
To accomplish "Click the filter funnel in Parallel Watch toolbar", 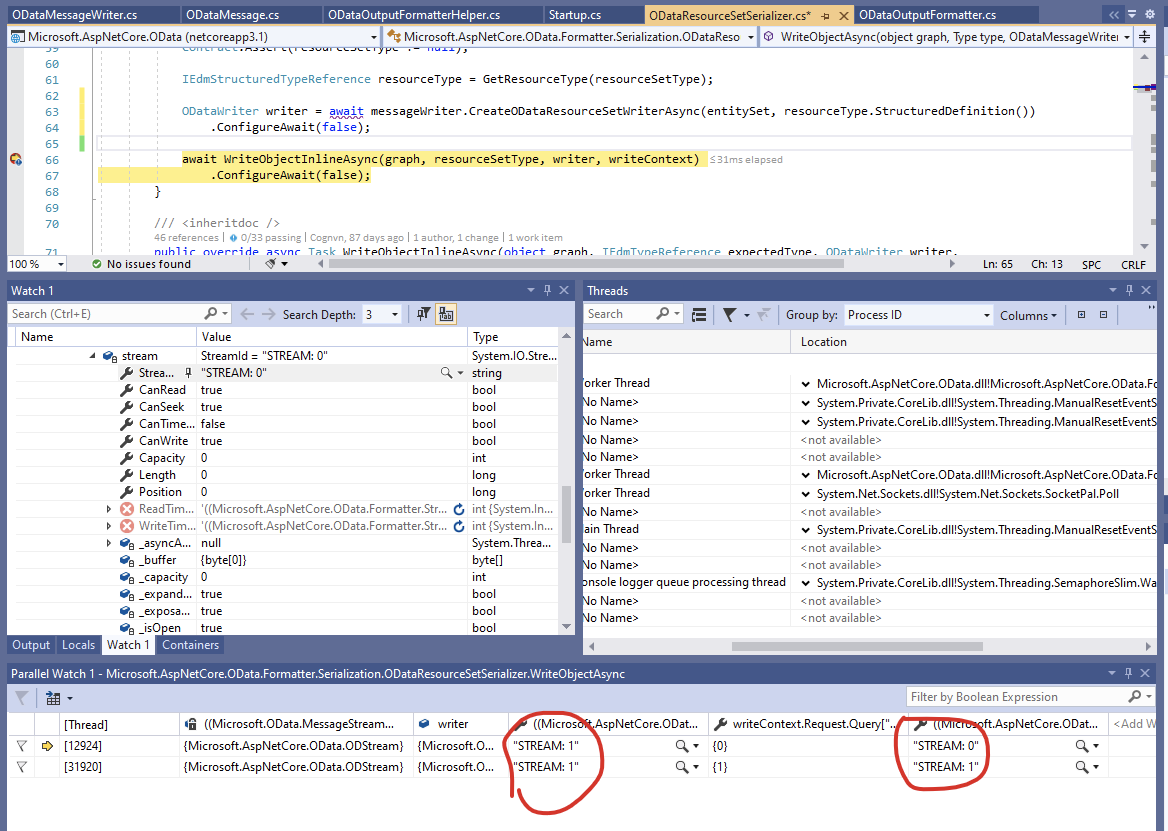I will (x=20, y=697).
